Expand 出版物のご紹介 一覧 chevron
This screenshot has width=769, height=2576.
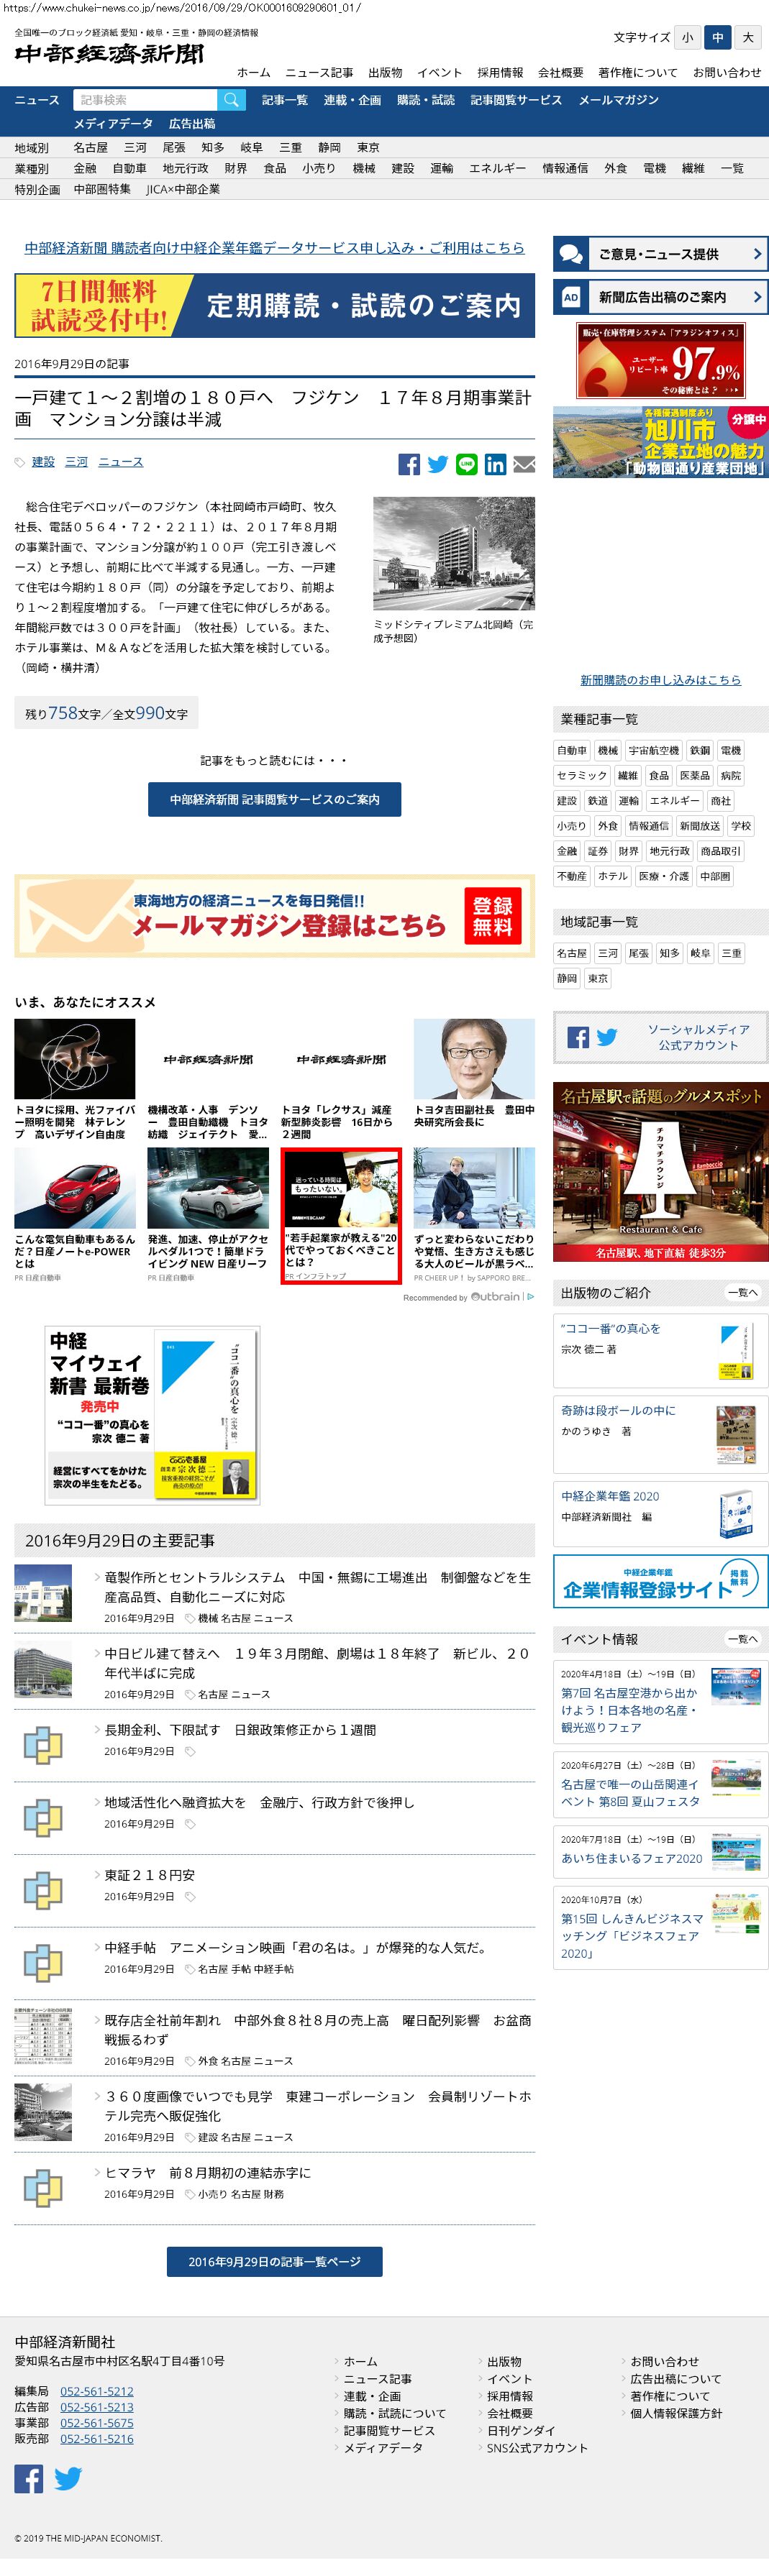click(x=743, y=1293)
